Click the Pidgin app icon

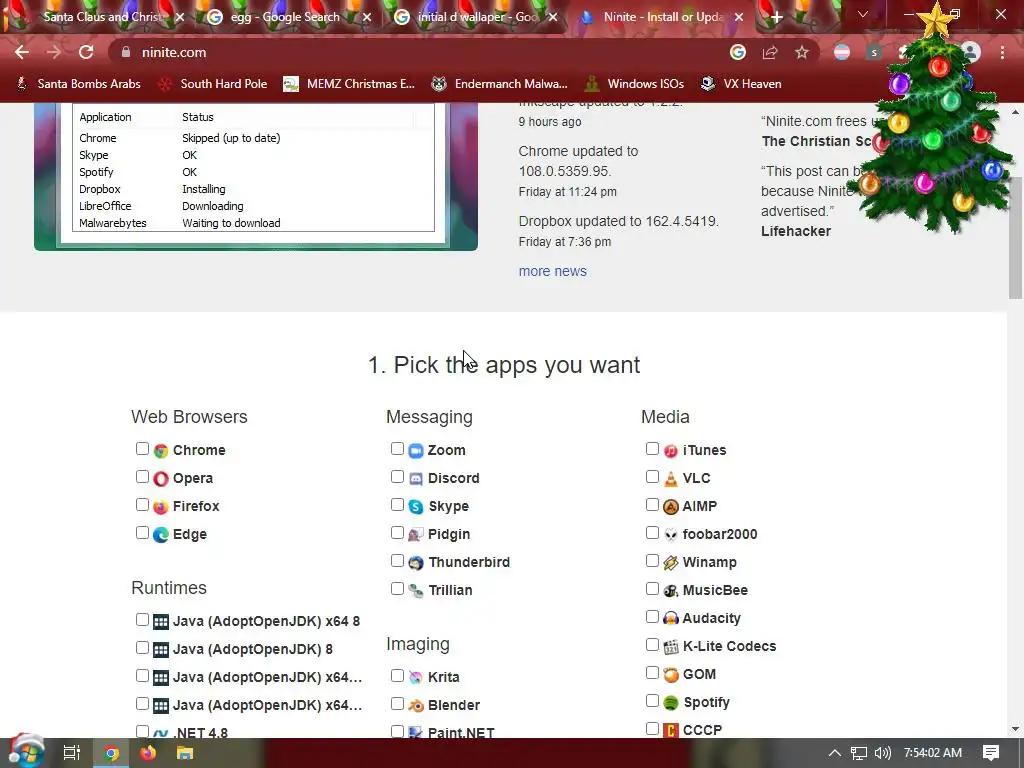(x=416, y=535)
